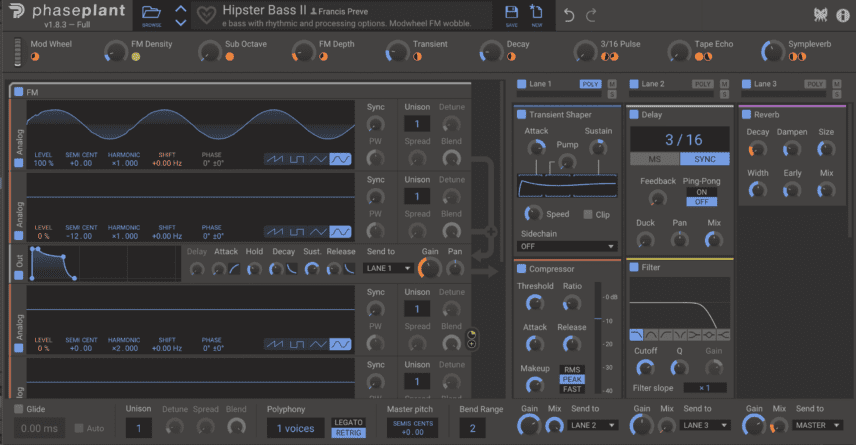This screenshot has width=856, height=445.
Task: Open the Sidechain OFF dropdown
Action: tap(567, 246)
